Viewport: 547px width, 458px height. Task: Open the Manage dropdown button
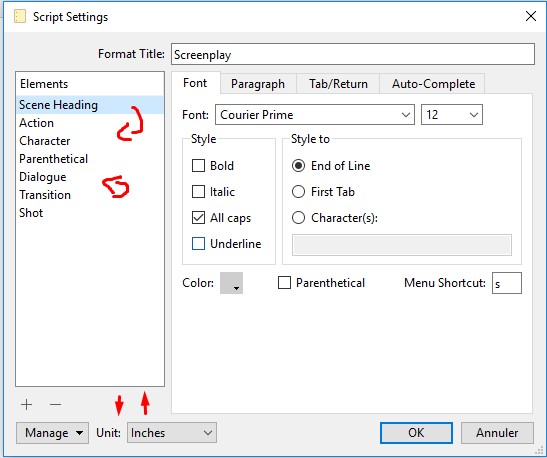[x=52, y=433]
